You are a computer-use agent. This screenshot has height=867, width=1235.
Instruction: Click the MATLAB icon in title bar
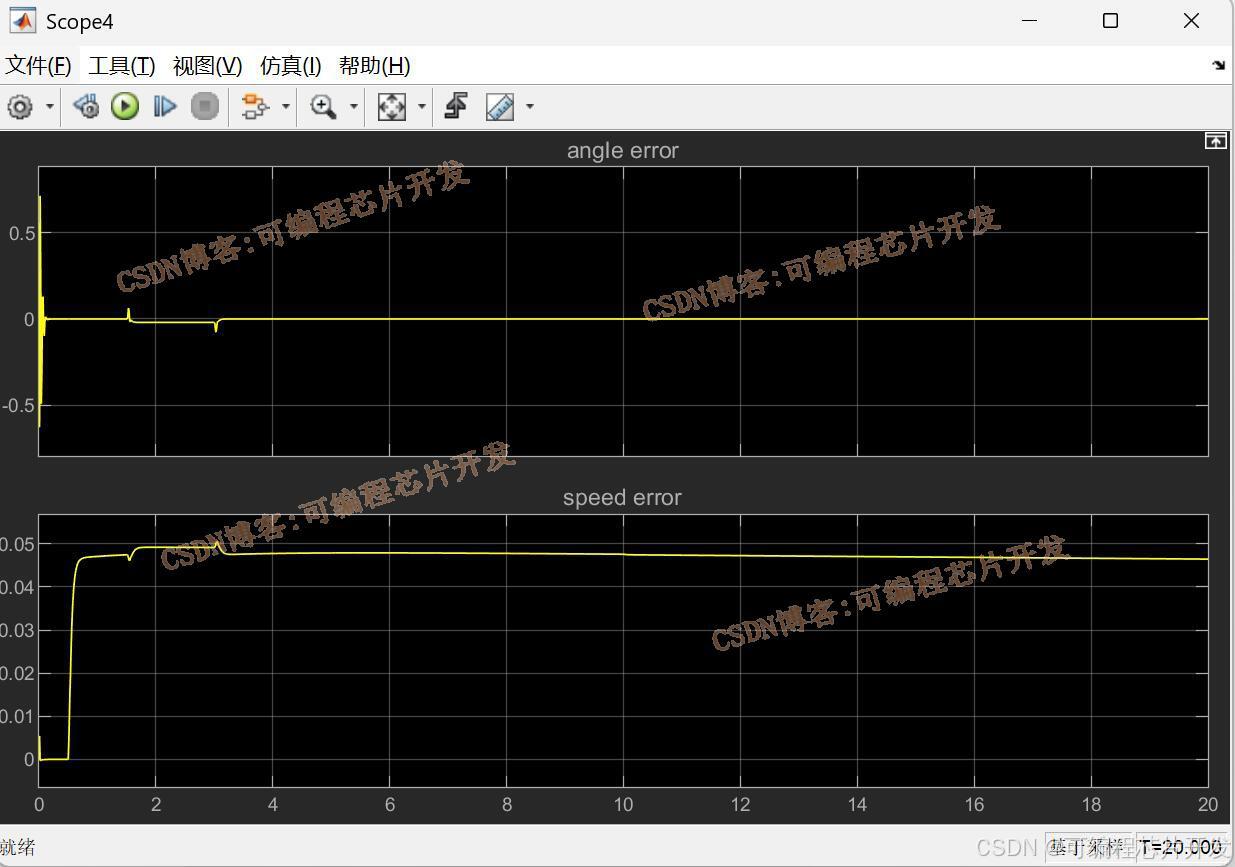tap(22, 21)
